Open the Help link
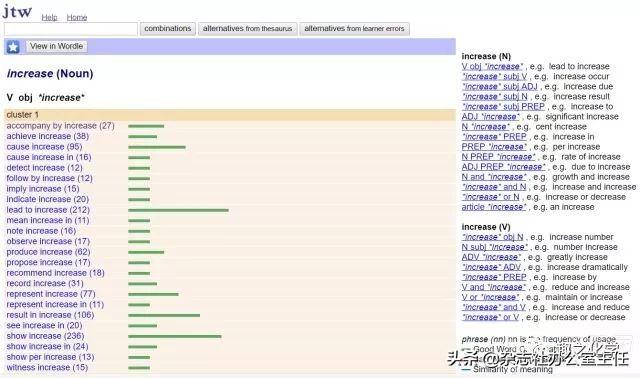This screenshot has width=640, height=378. [x=49, y=18]
